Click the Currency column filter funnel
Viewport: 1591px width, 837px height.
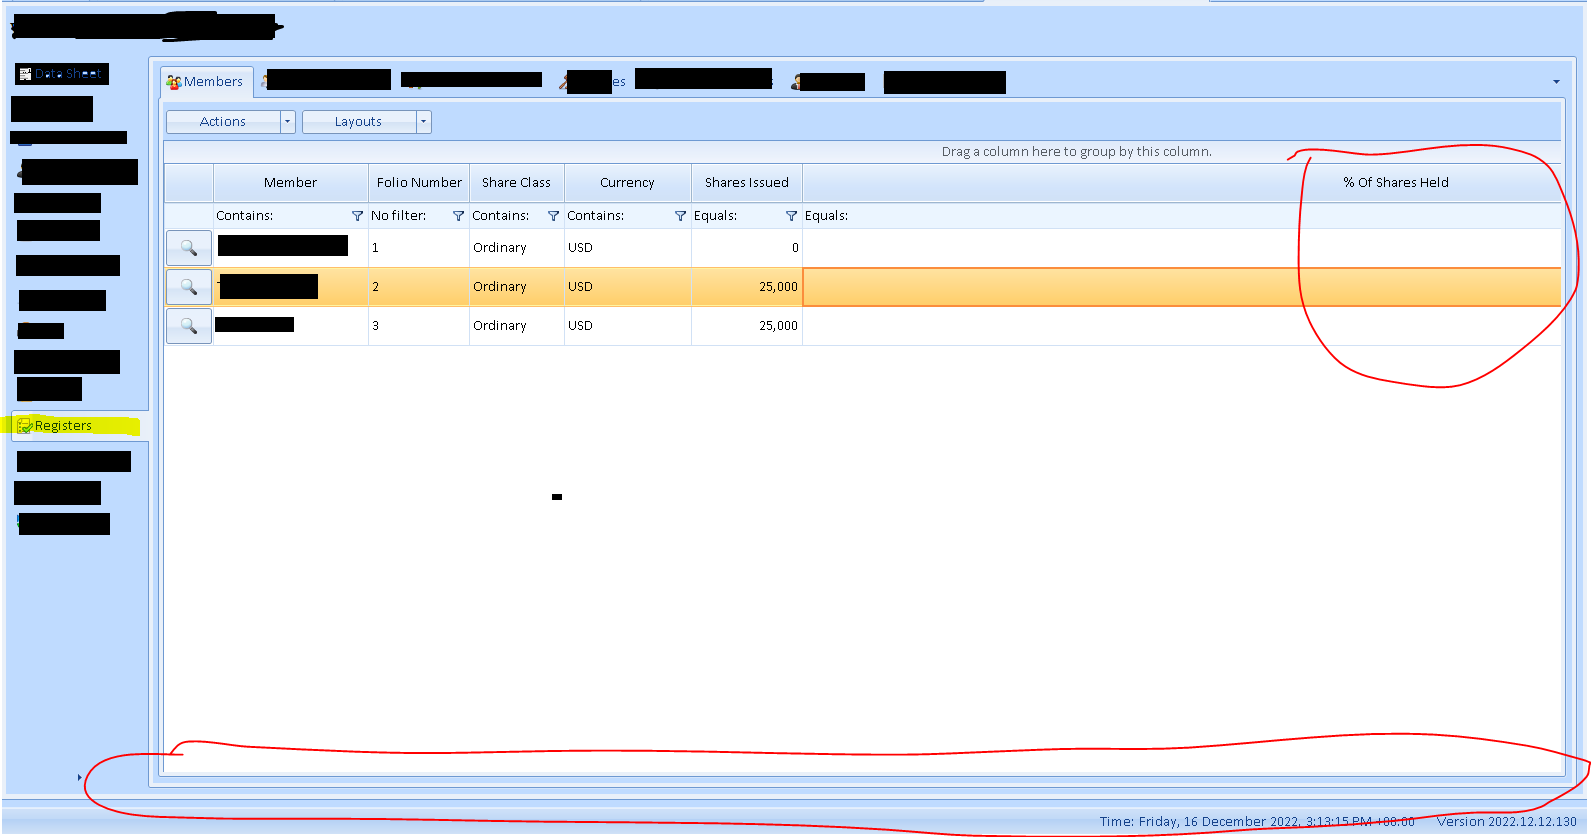(680, 216)
